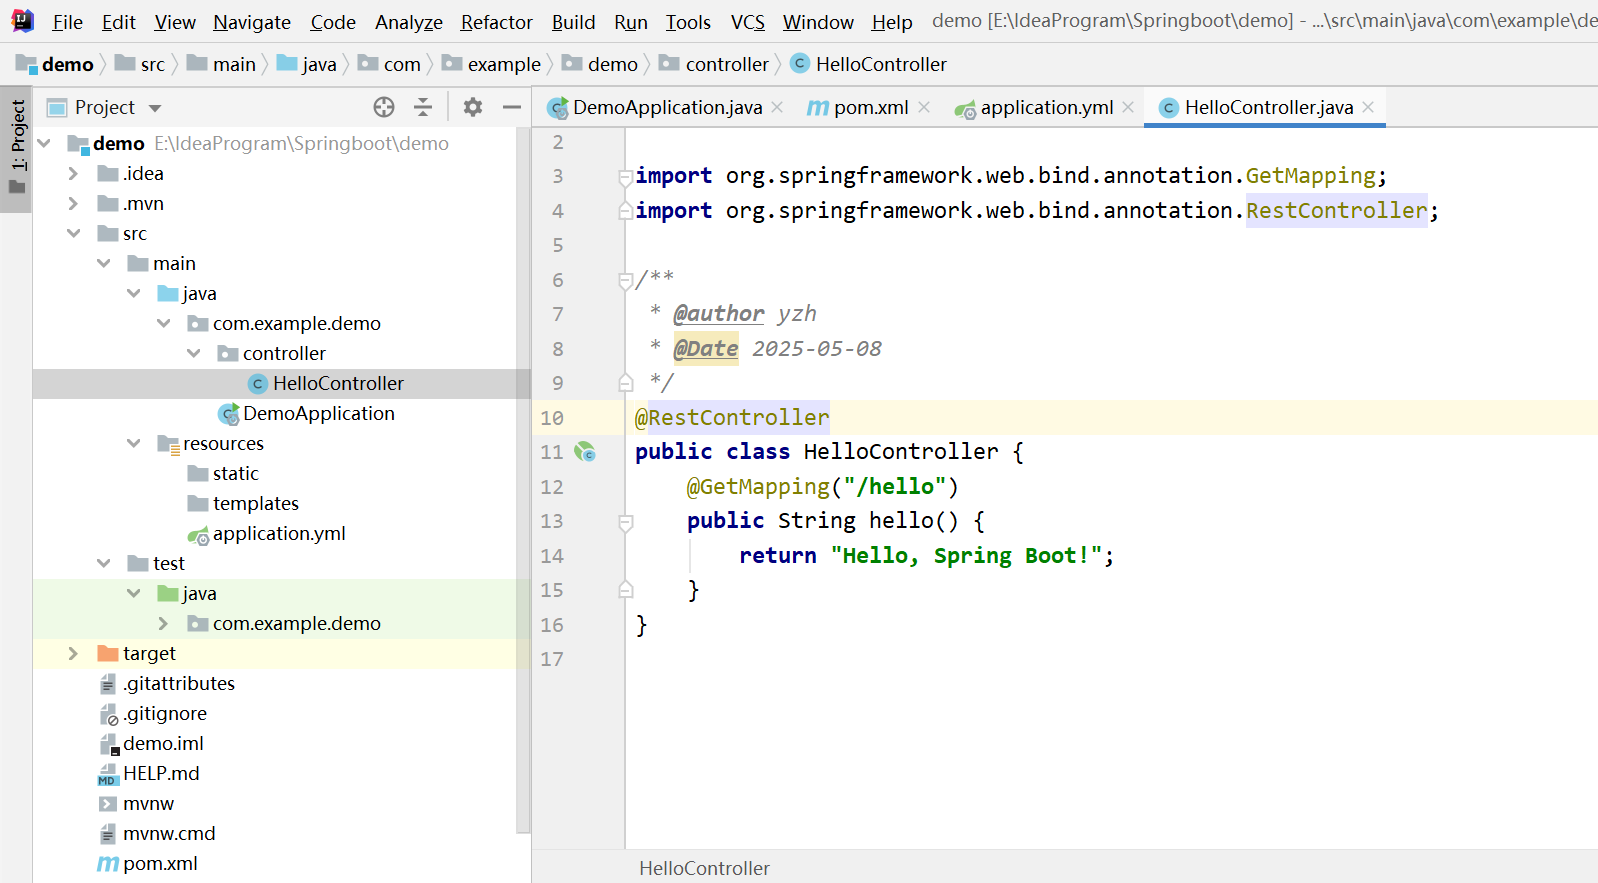Select the templates folder
Viewport: 1598px width, 883px height.
(255, 503)
